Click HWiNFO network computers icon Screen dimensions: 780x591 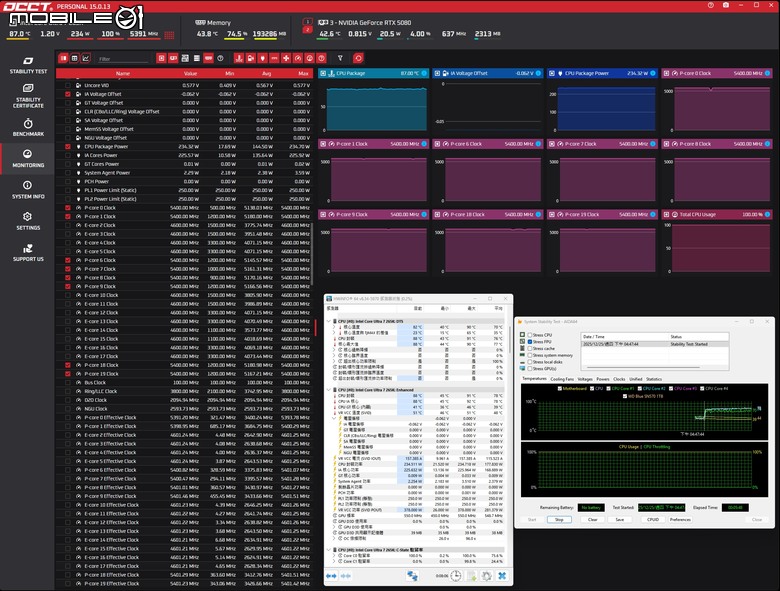click(x=412, y=576)
